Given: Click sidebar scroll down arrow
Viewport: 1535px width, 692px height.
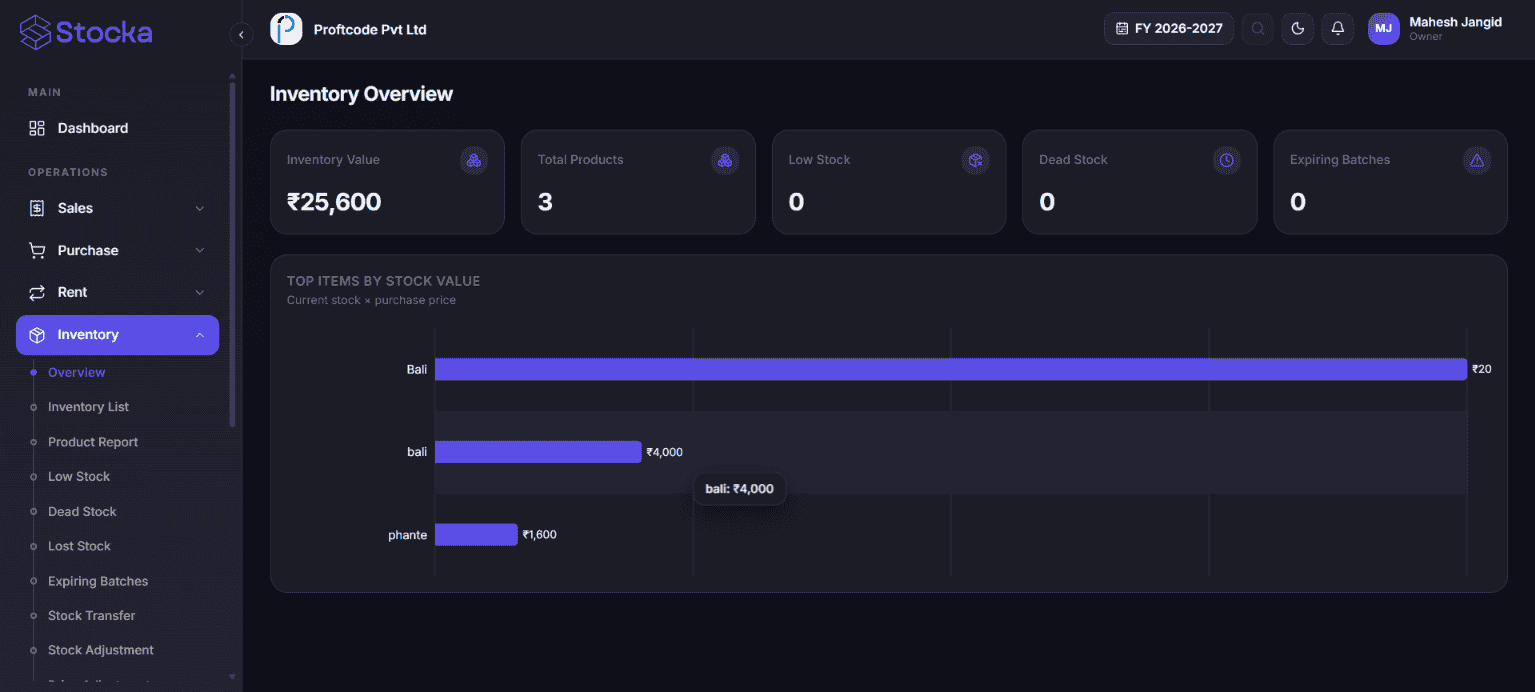Looking at the screenshot, I should click(x=233, y=677).
